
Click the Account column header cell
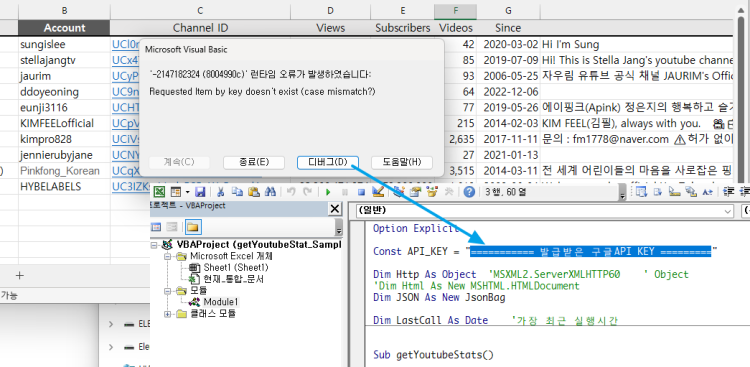[x=64, y=28]
